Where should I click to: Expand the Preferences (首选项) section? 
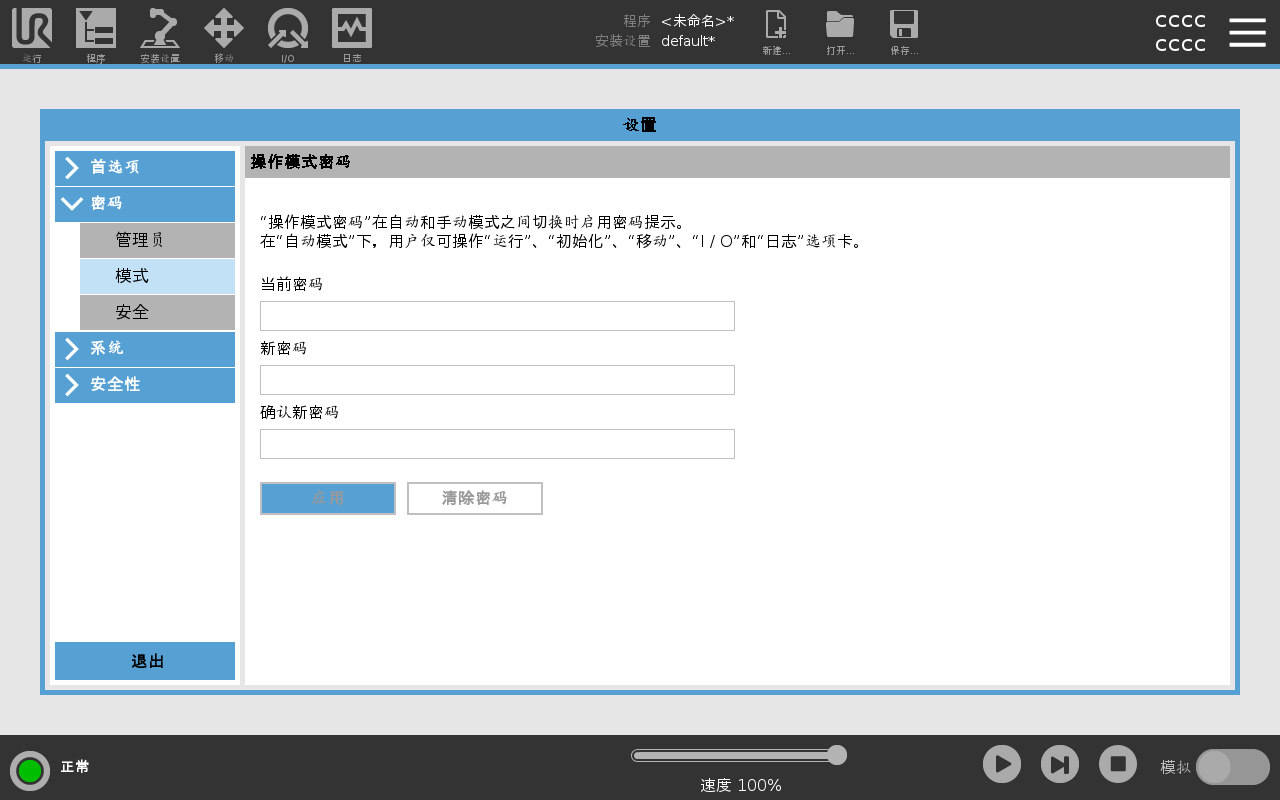[145, 168]
